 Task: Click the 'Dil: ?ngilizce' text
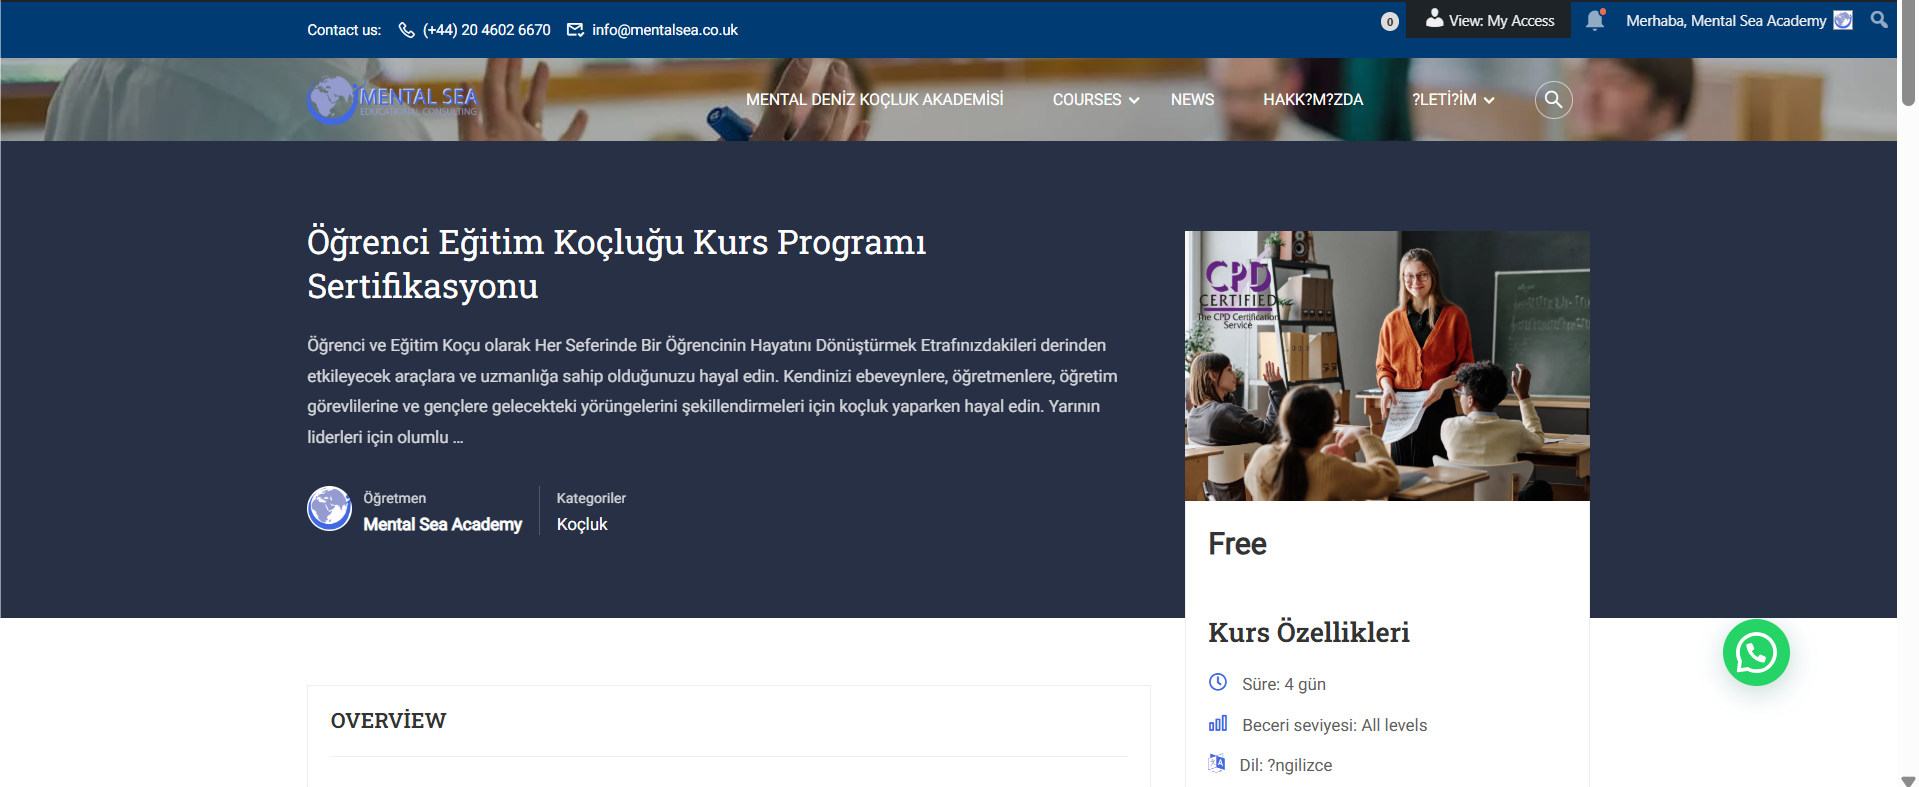click(1286, 765)
